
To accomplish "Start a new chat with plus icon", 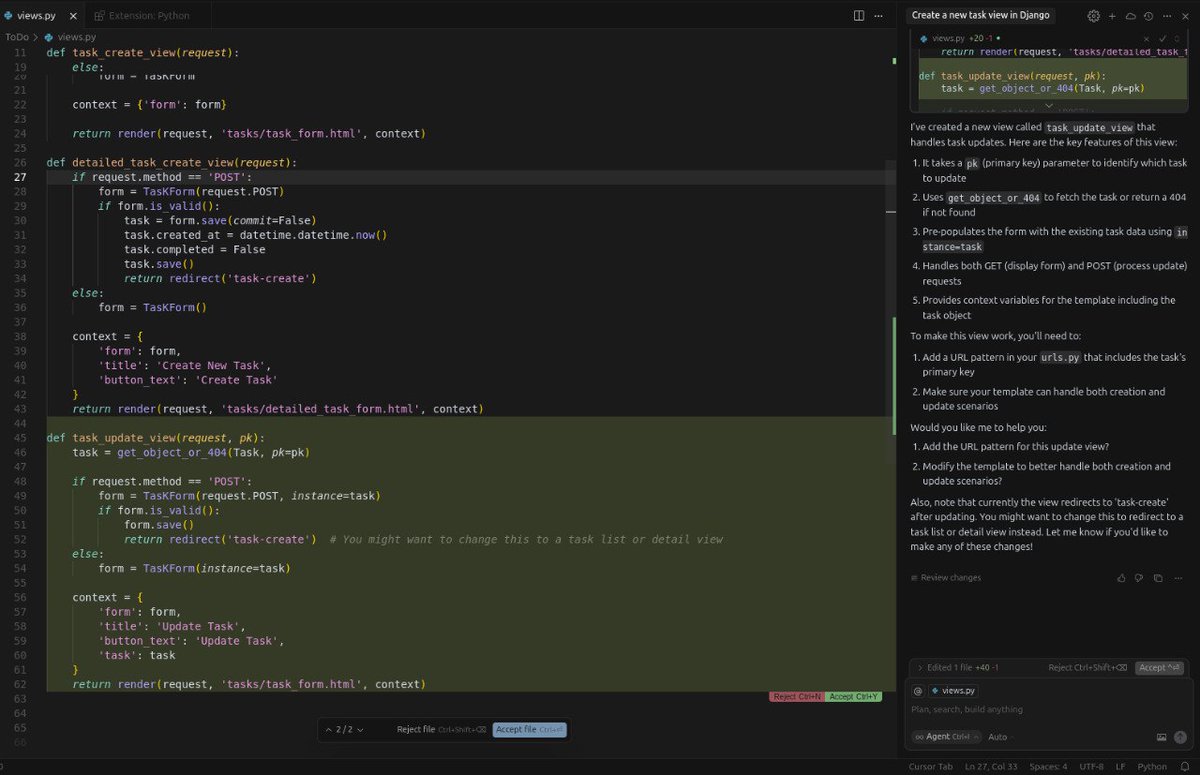I will (1112, 16).
